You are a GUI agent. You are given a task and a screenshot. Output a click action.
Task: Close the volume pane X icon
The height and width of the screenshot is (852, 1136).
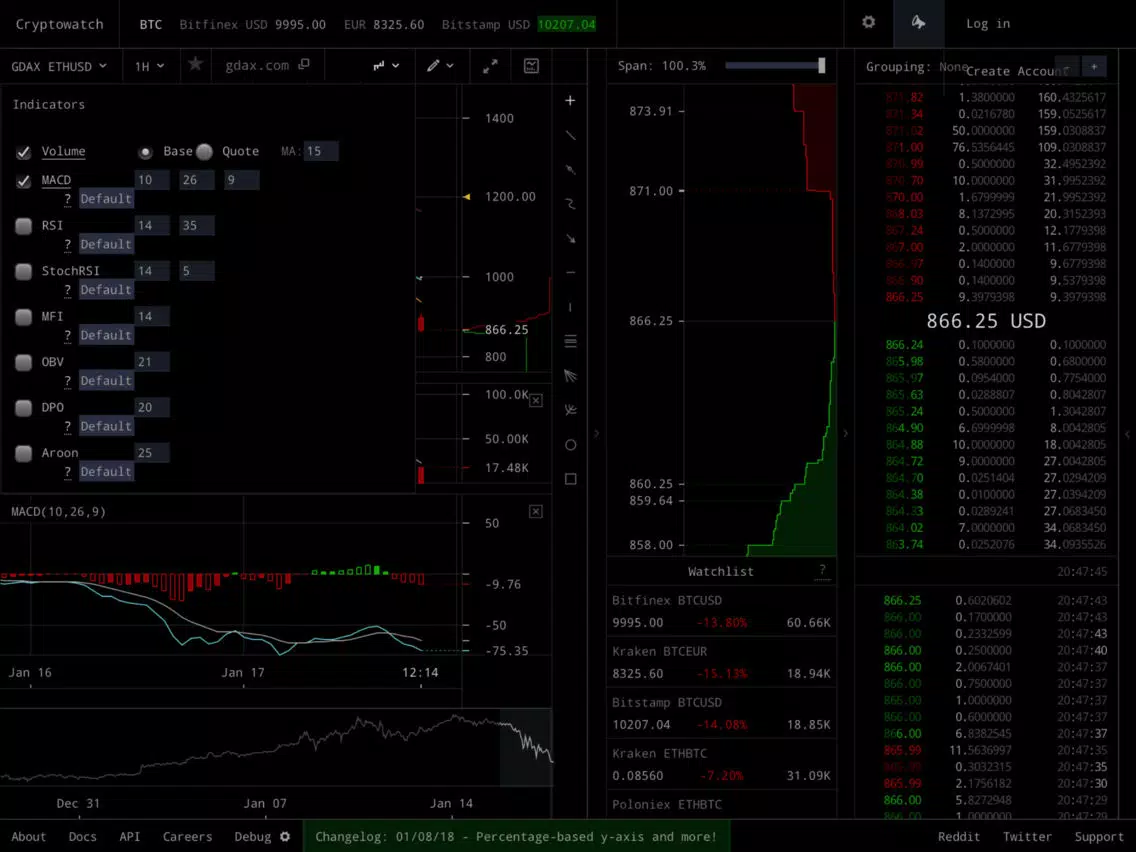tap(535, 401)
